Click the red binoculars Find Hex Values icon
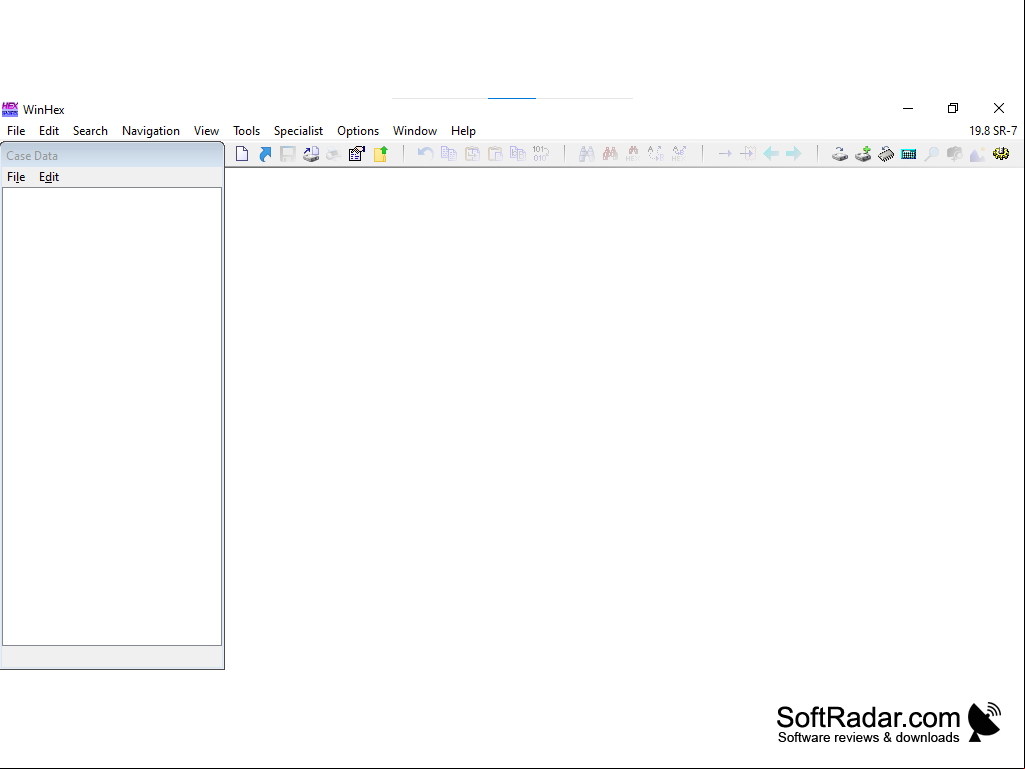Image resolution: width=1025 pixels, height=769 pixels. [610, 154]
